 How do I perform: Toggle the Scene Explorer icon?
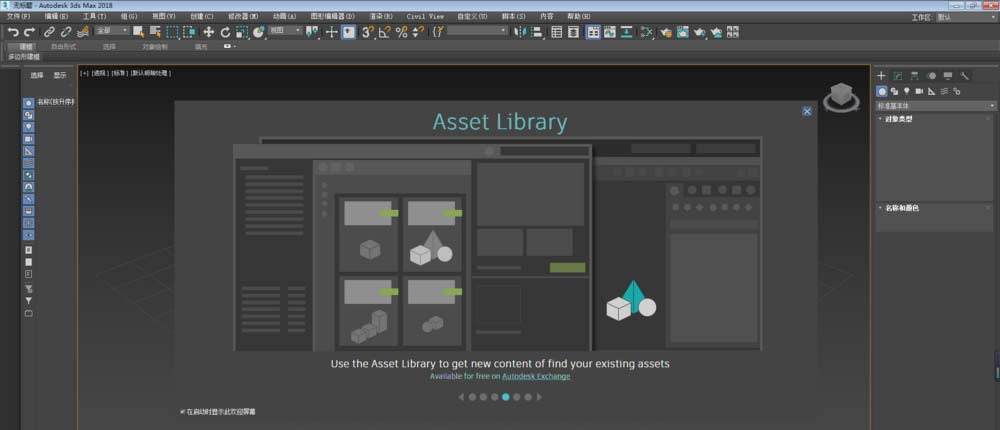click(x=557, y=32)
